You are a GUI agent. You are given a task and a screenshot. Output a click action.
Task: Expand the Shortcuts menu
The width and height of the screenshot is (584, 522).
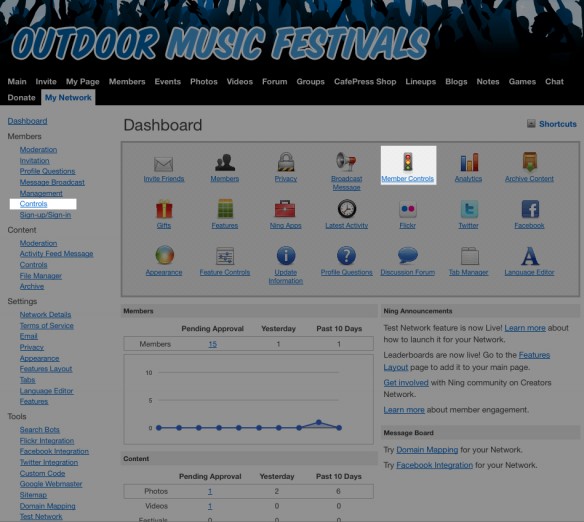point(552,124)
